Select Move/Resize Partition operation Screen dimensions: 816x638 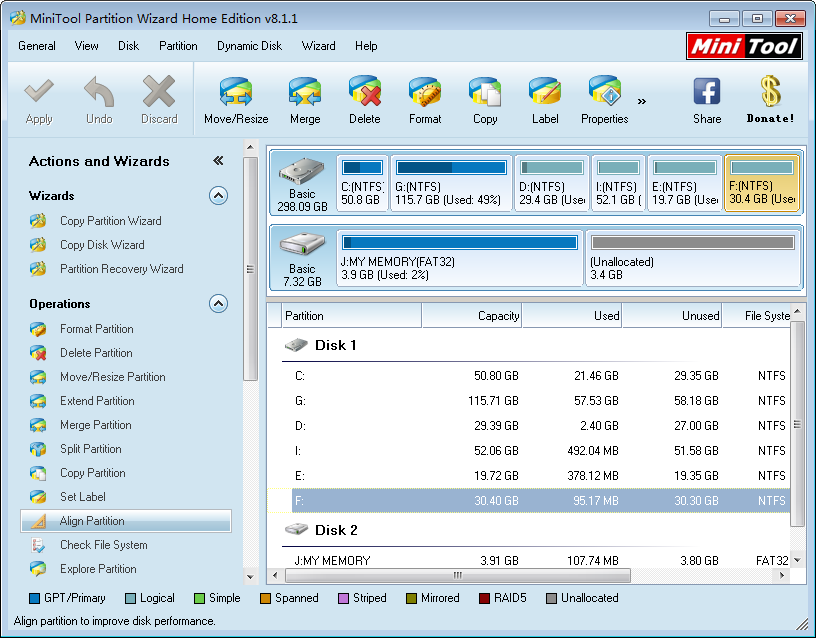(112, 377)
